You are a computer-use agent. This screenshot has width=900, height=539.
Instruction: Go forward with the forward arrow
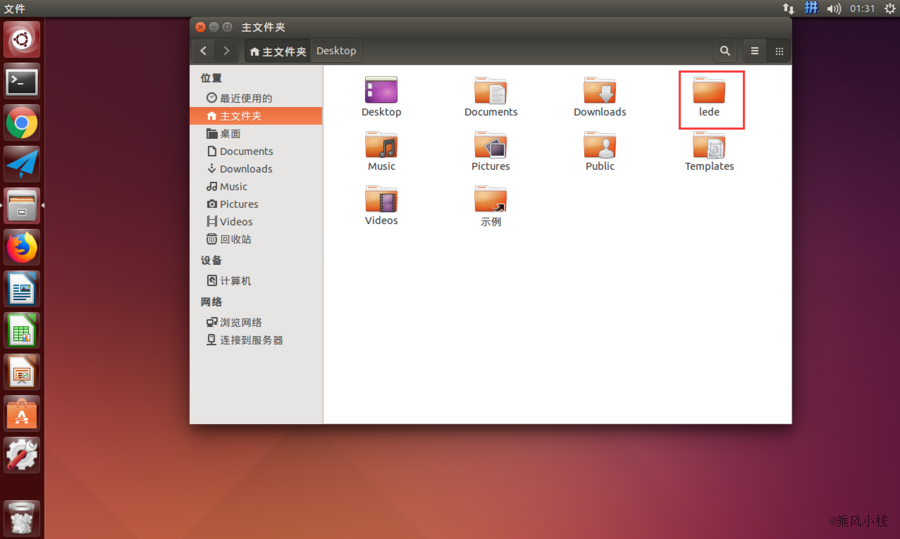tap(226, 51)
